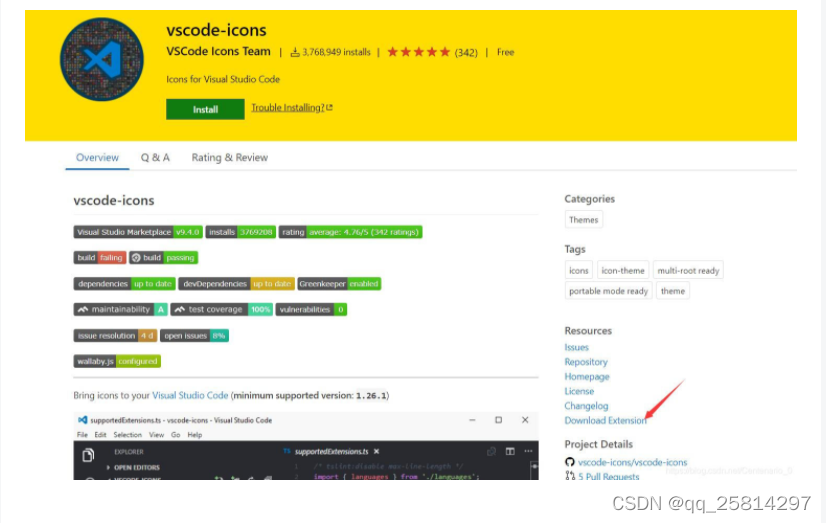Click the install count download icon
Viewport: 826px width, 523px height.
pyautogui.click(x=295, y=52)
